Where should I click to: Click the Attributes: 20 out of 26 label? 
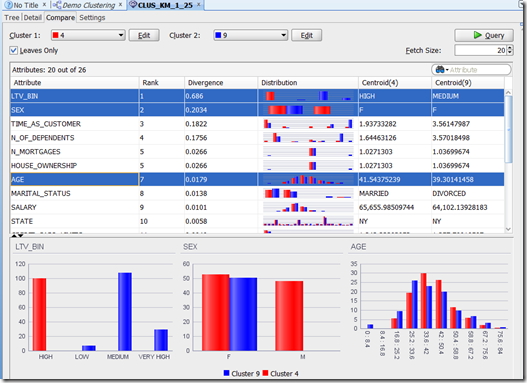coord(49,70)
